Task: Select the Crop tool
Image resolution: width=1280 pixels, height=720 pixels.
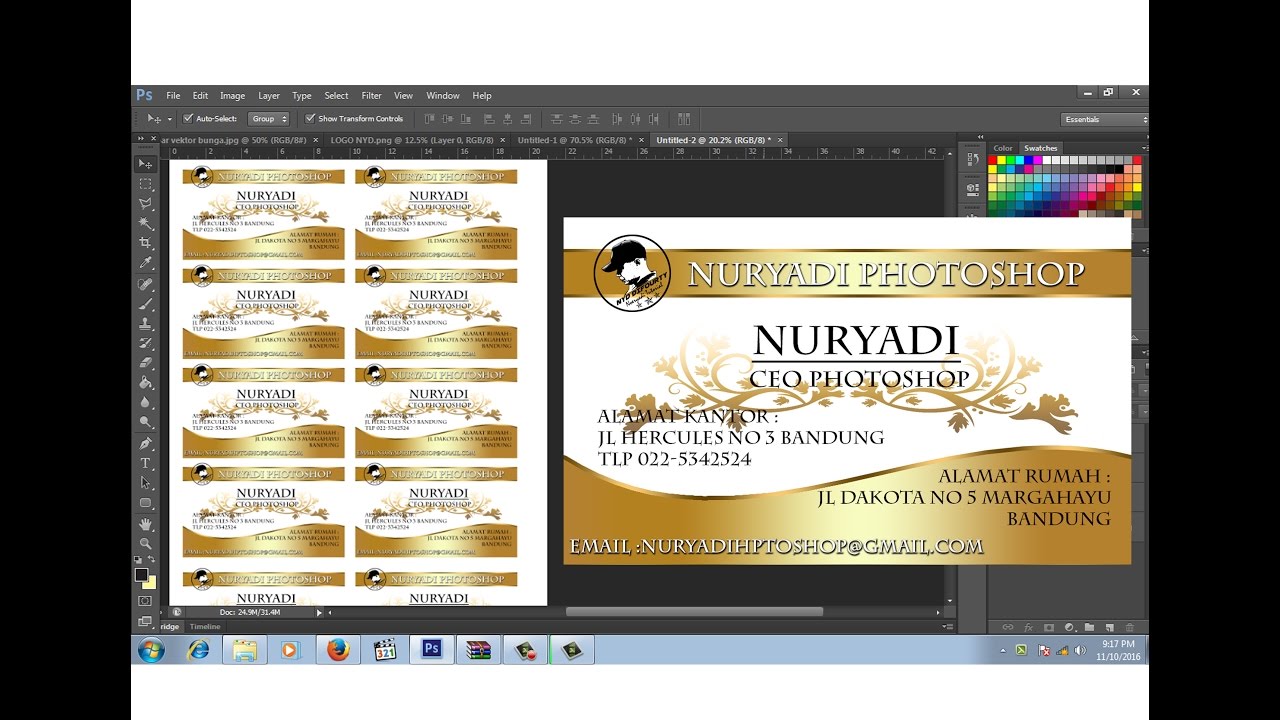Action: pyautogui.click(x=146, y=244)
